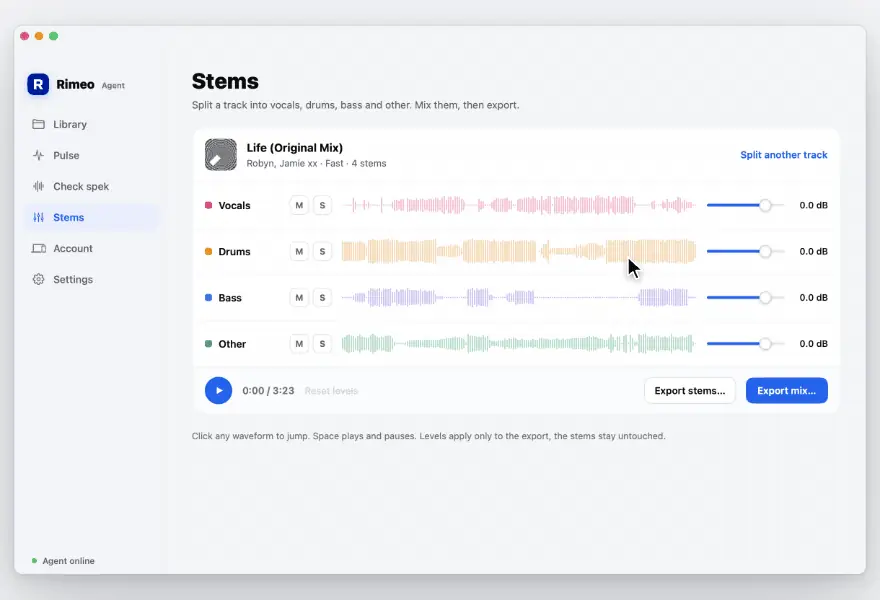Open Settings from the sidebar

click(x=93, y=279)
